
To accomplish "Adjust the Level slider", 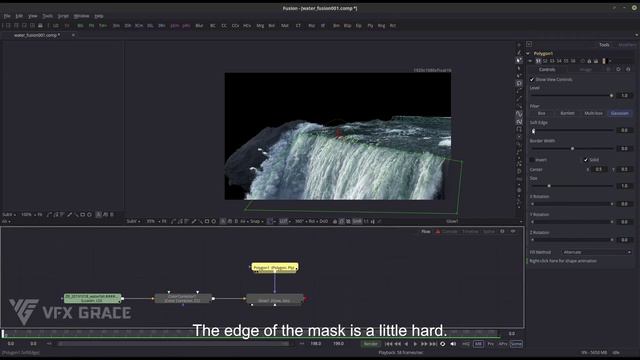I will (571, 96).
